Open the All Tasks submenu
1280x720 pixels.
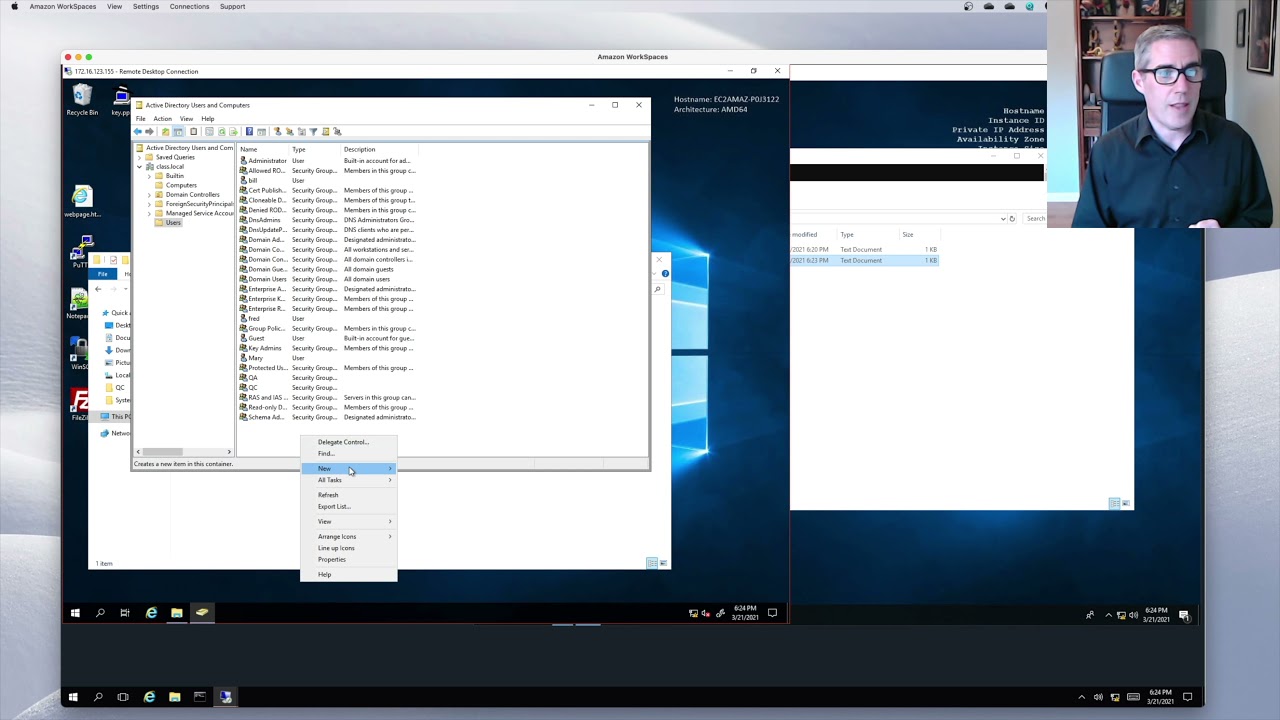tap(349, 480)
